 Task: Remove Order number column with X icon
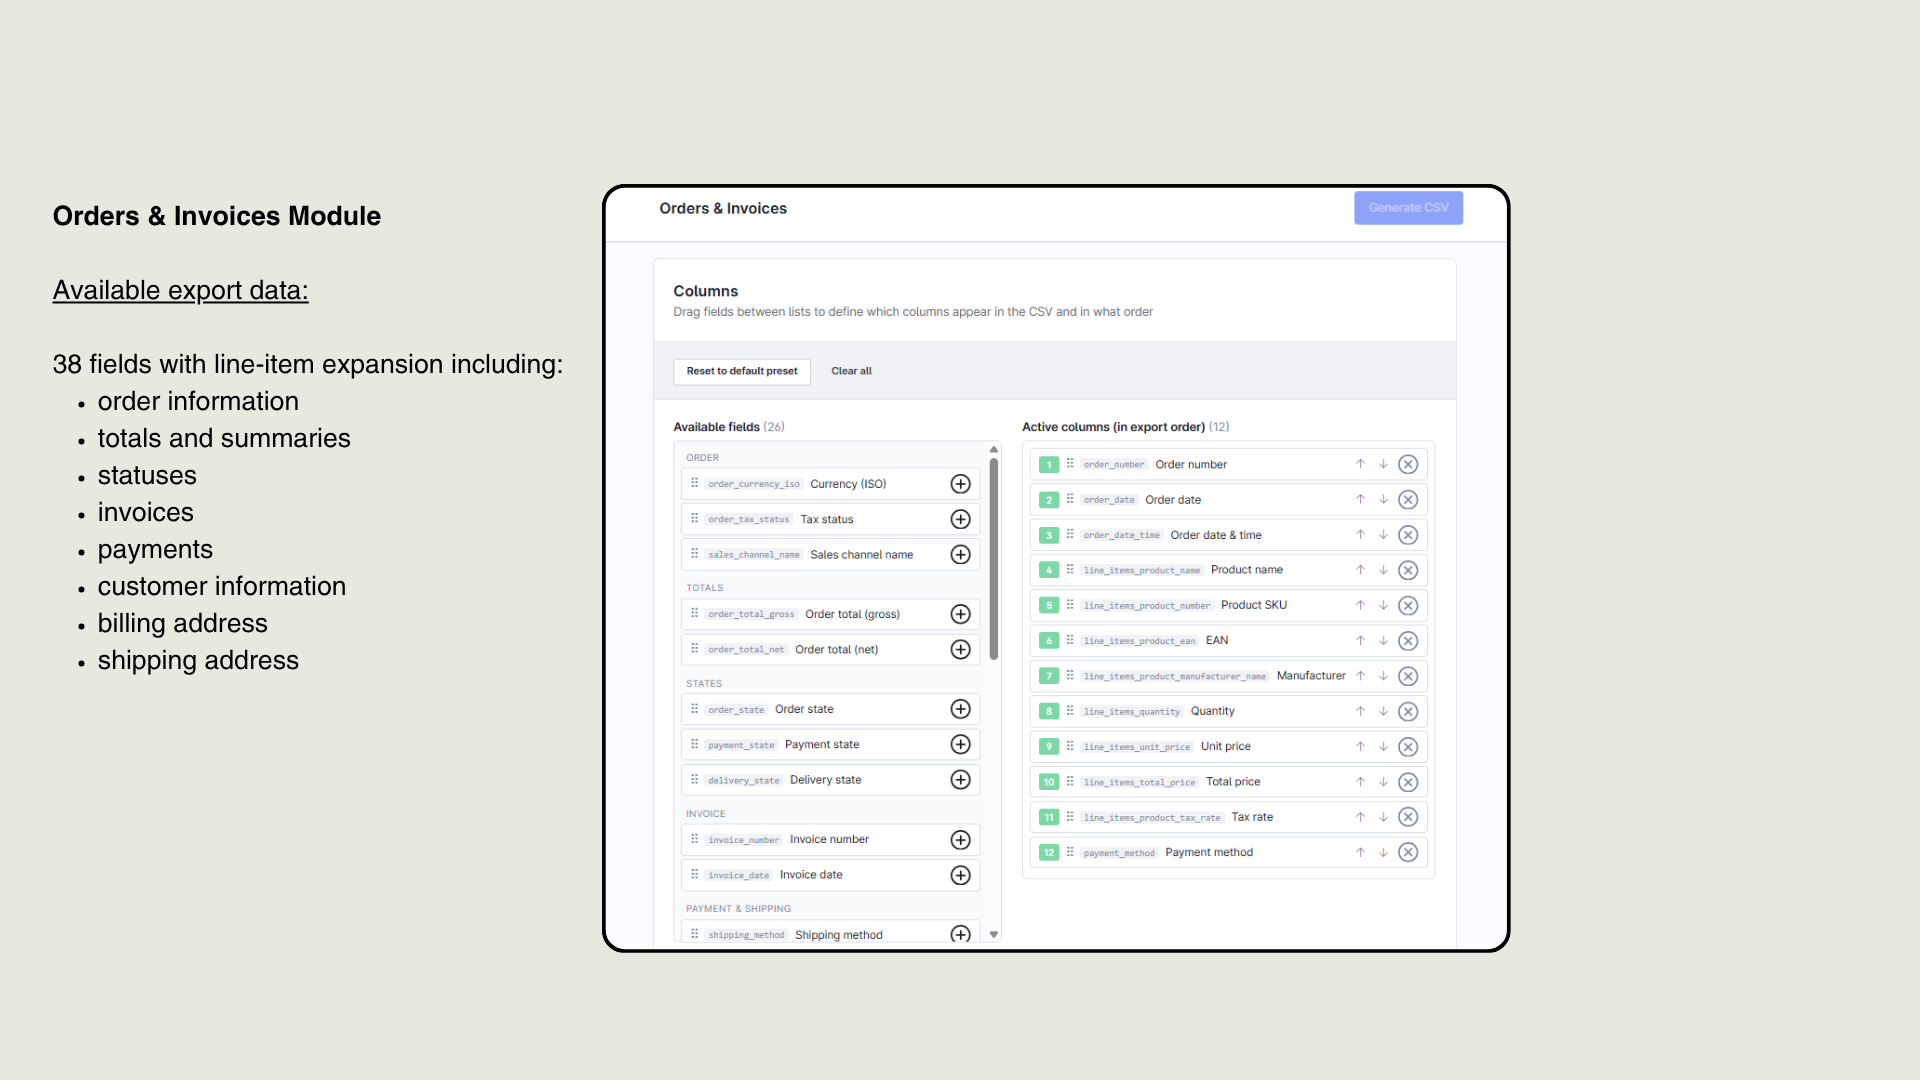1408,464
